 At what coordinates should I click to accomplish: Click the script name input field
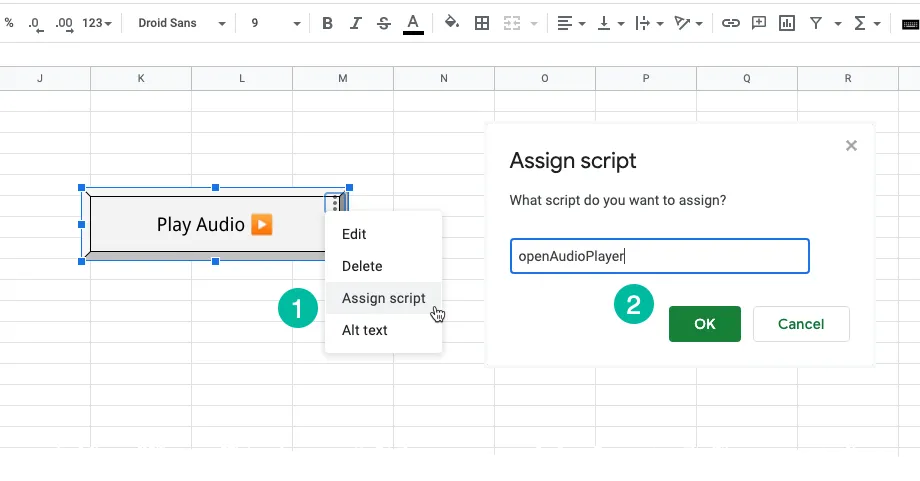[659, 256]
